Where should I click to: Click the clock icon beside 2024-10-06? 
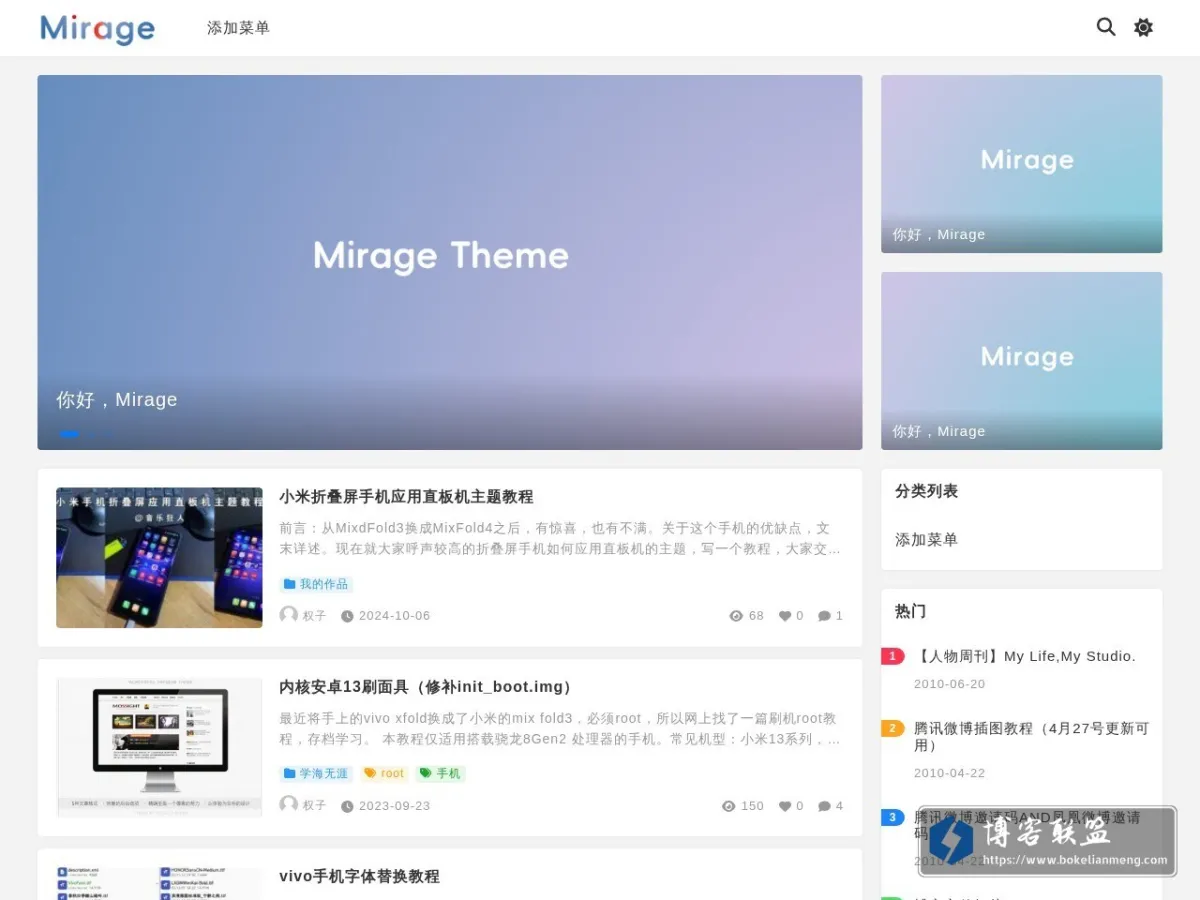click(x=347, y=616)
